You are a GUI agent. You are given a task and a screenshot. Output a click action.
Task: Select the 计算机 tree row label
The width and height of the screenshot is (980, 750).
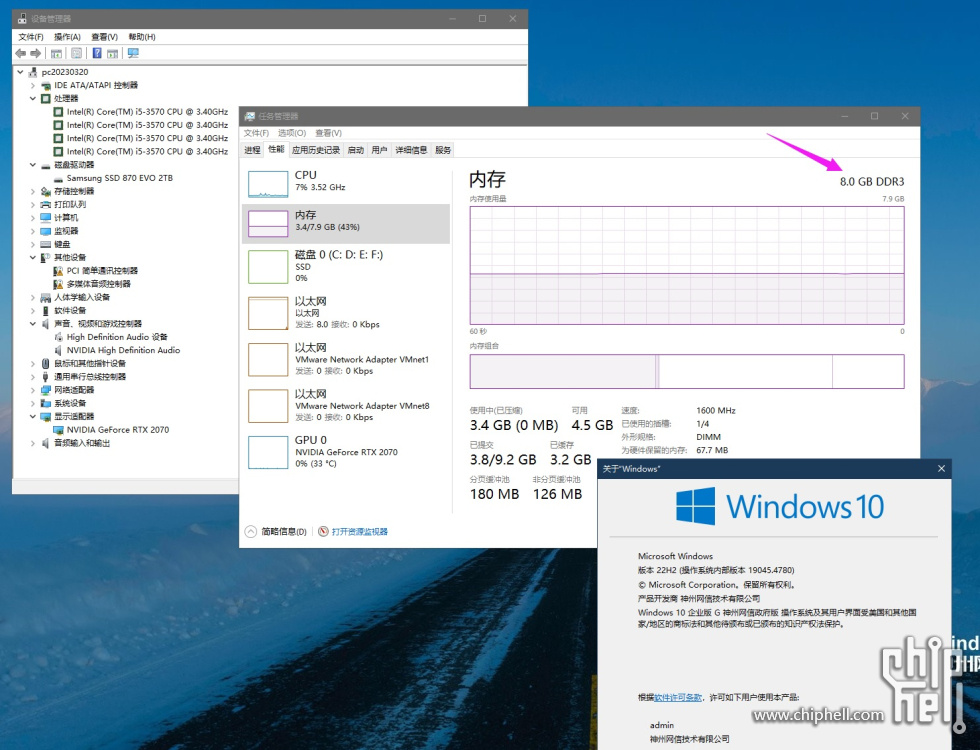[x=66, y=218]
